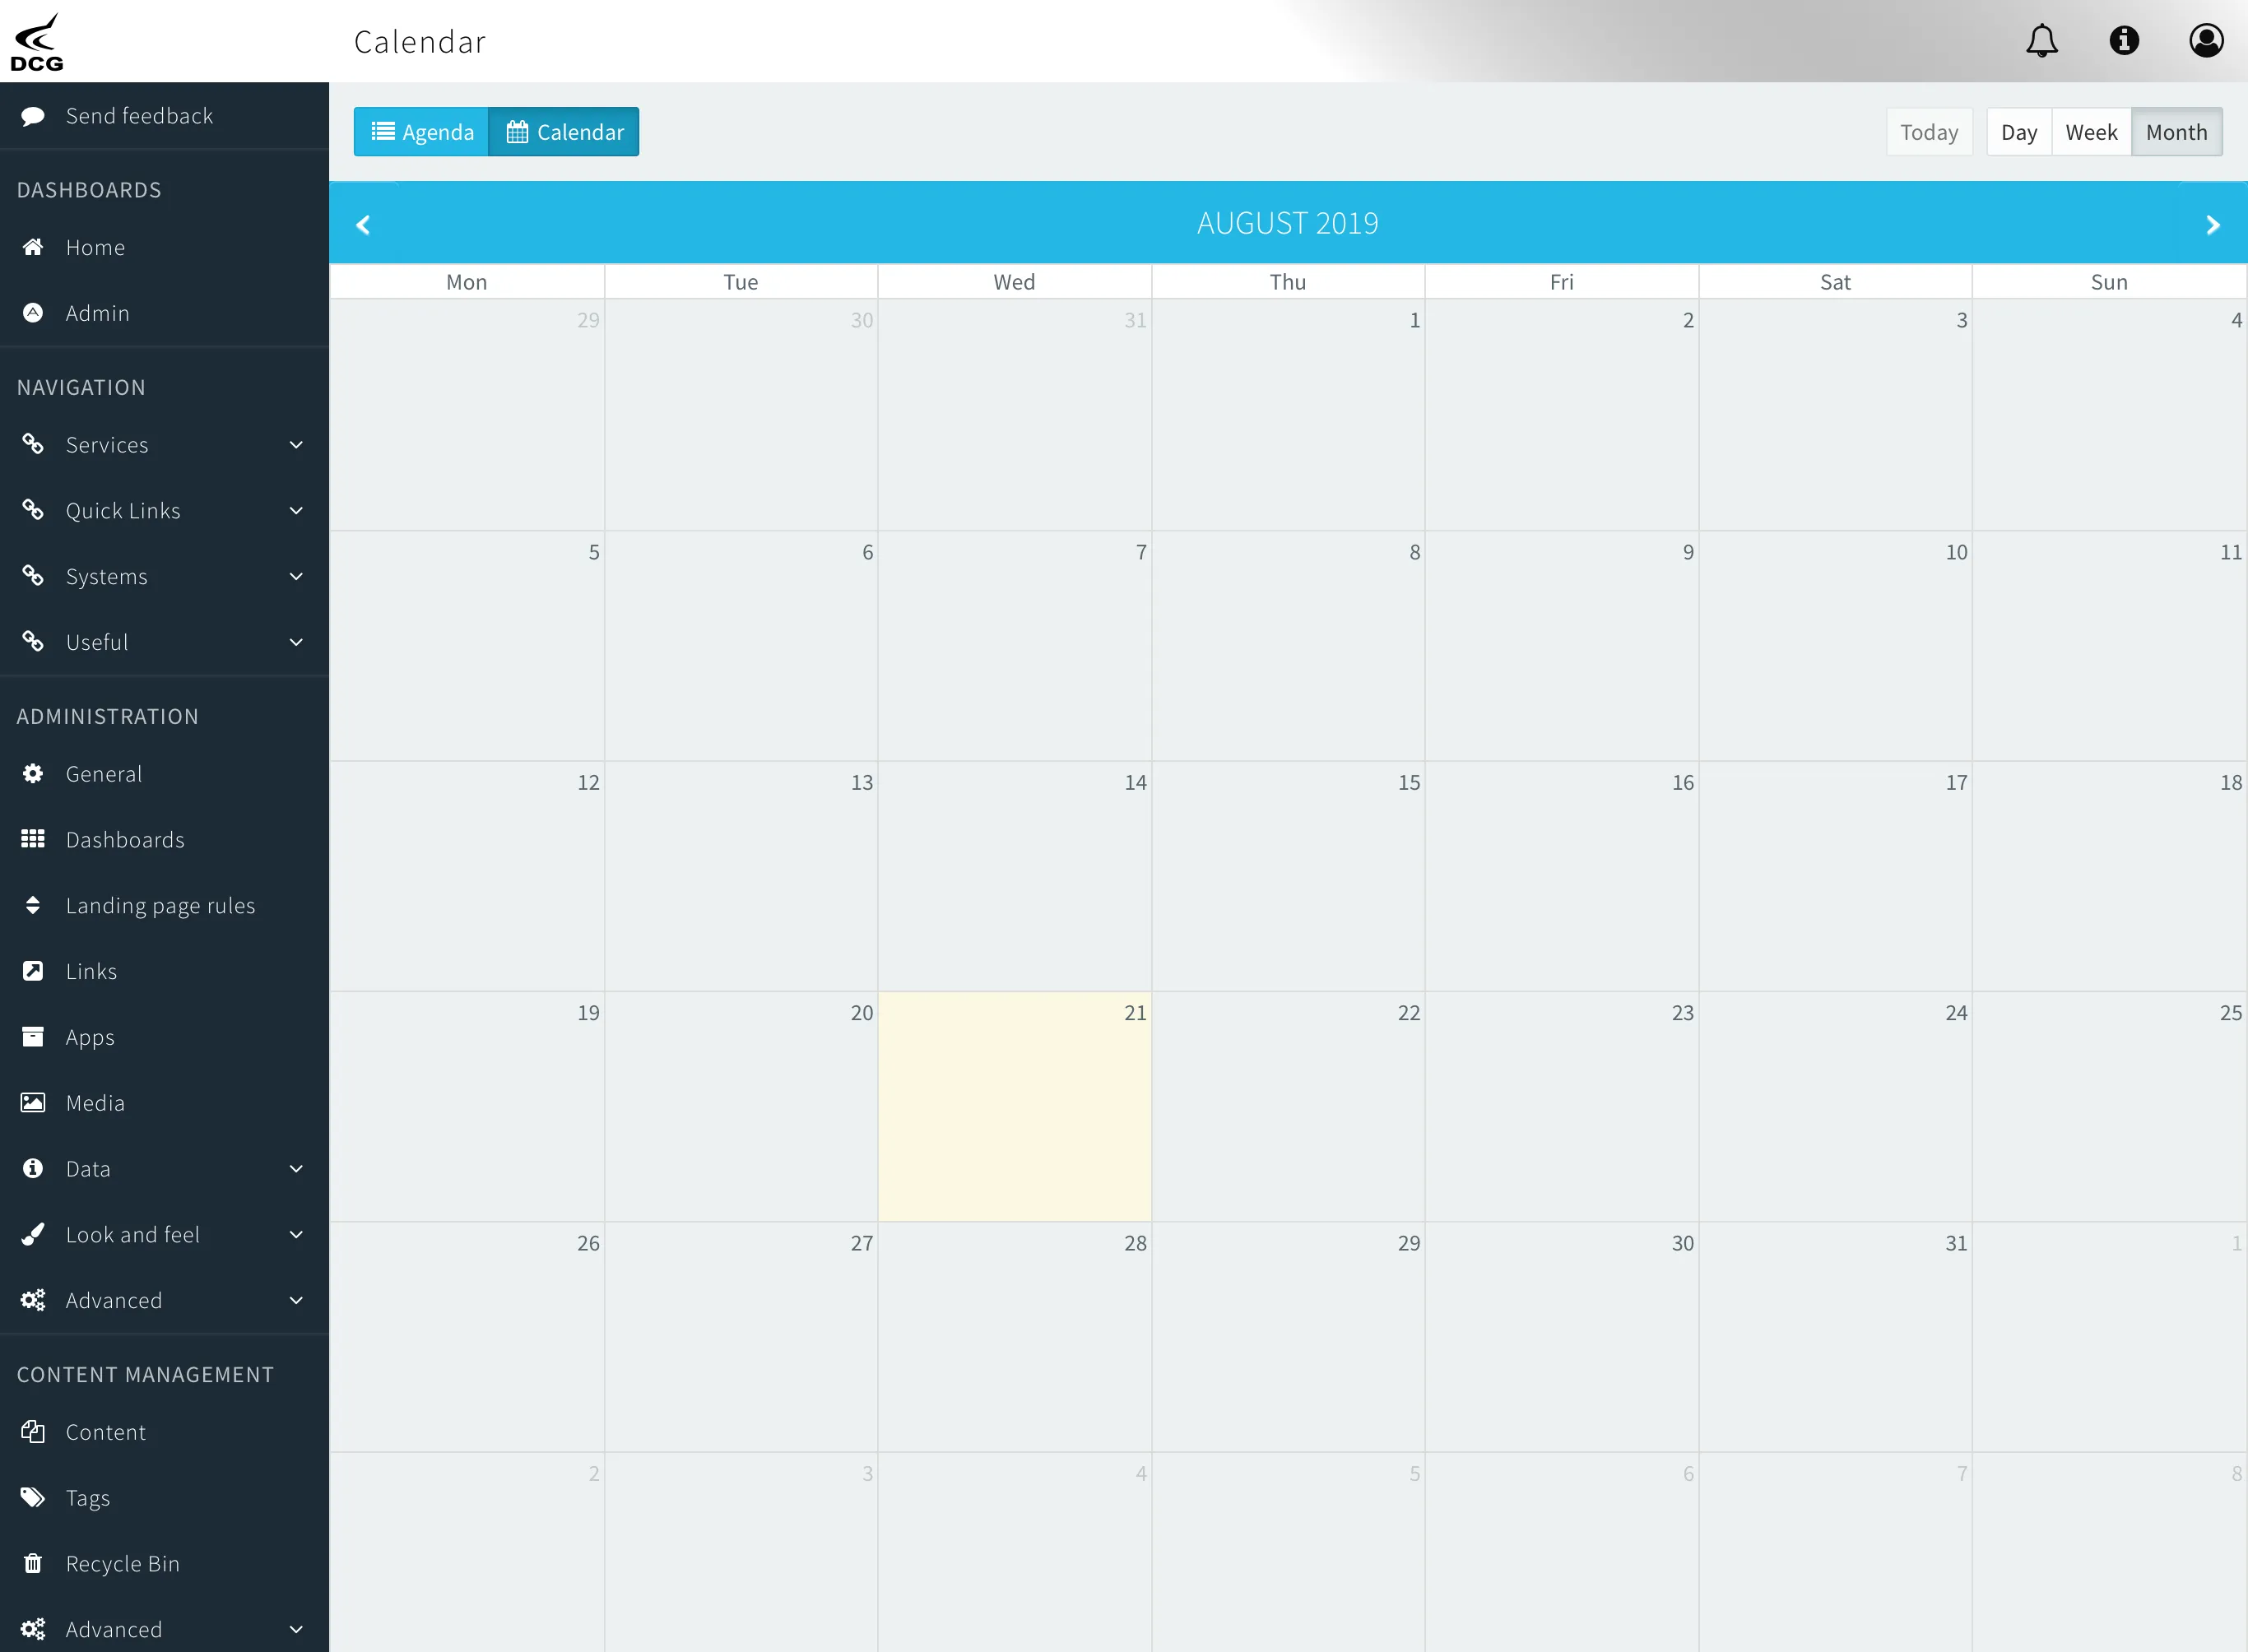The width and height of the screenshot is (2248, 1652).
Task: Navigate to next month with arrow
Action: pyautogui.click(x=2213, y=221)
